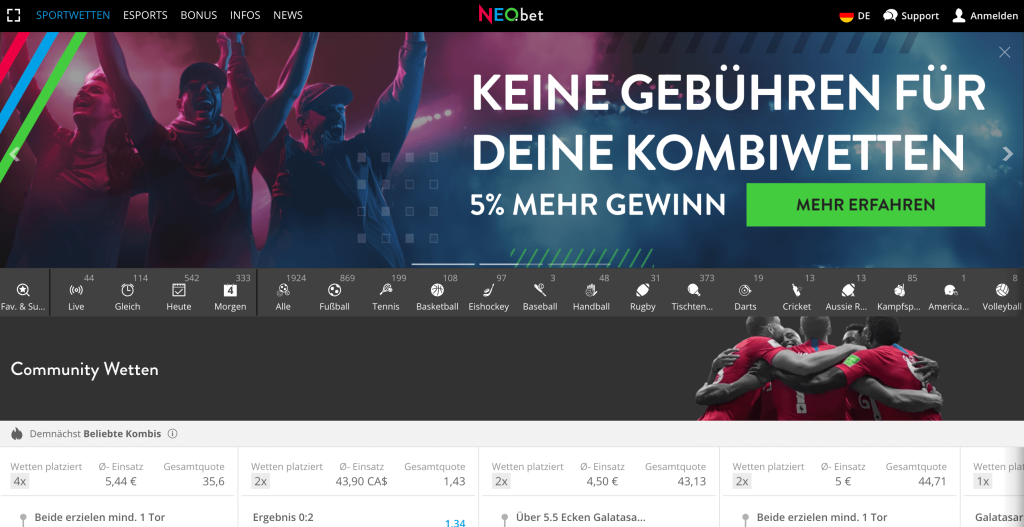Toggle fullscreen mode icon

14,16
